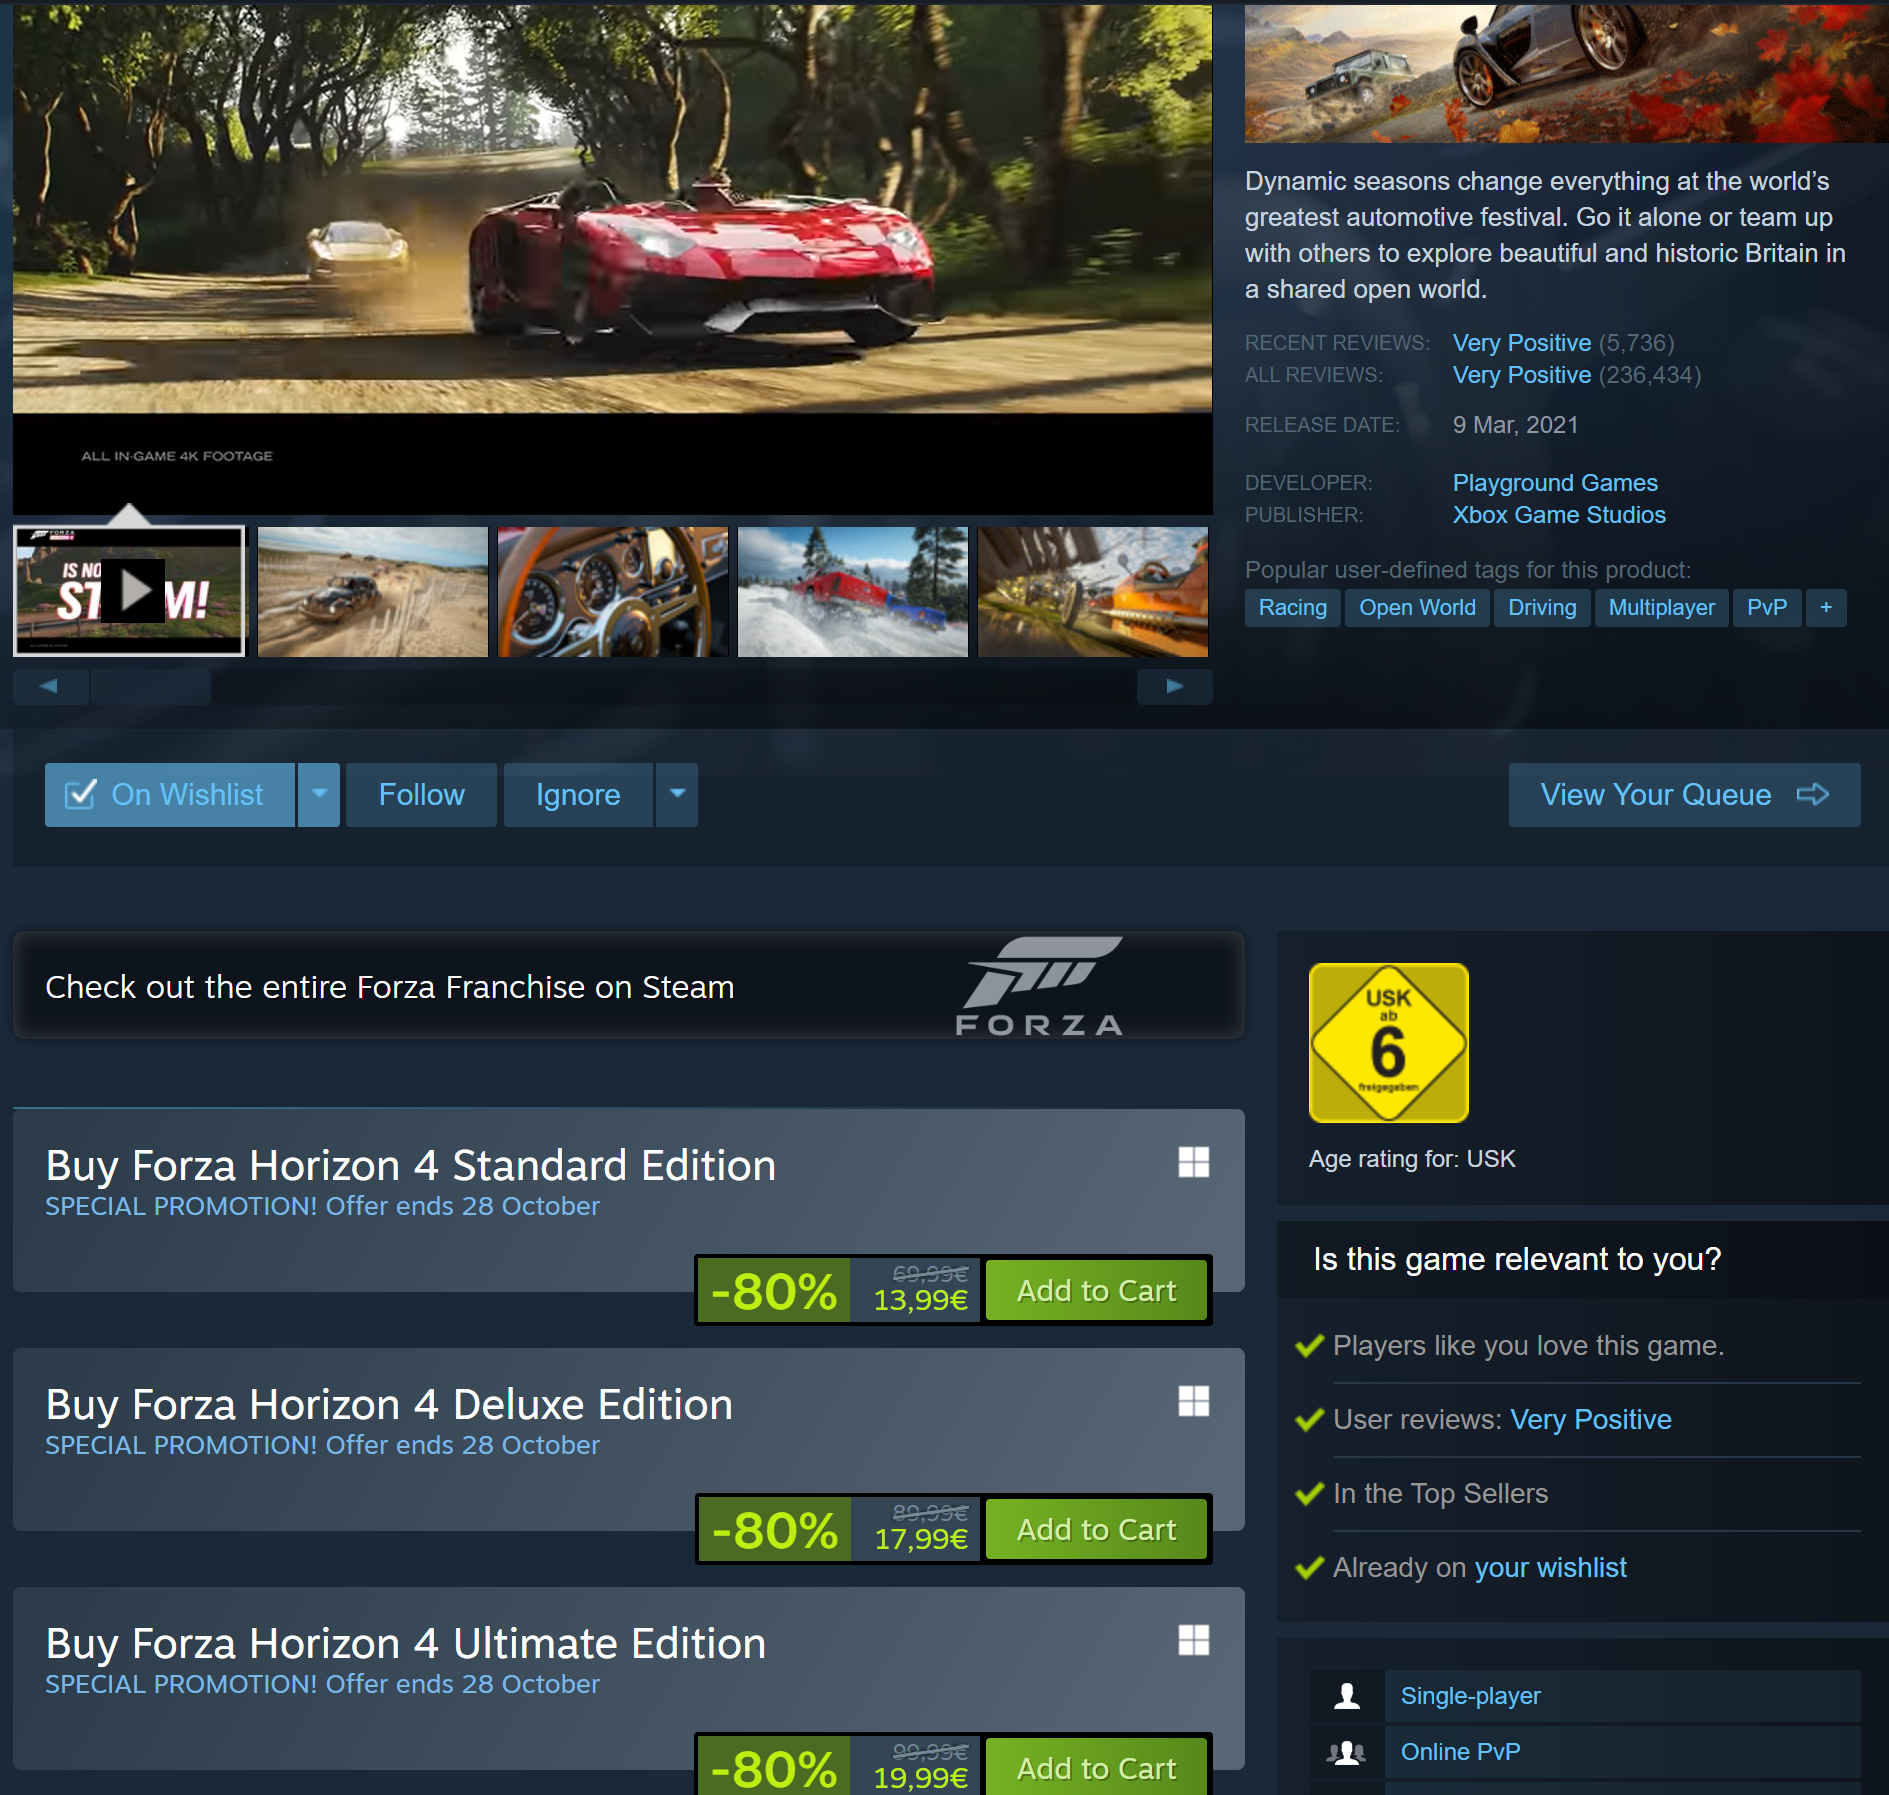This screenshot has width=1889, height=1795.
Task: Select the Multiplayer tag
Action: click(1662, 608)
